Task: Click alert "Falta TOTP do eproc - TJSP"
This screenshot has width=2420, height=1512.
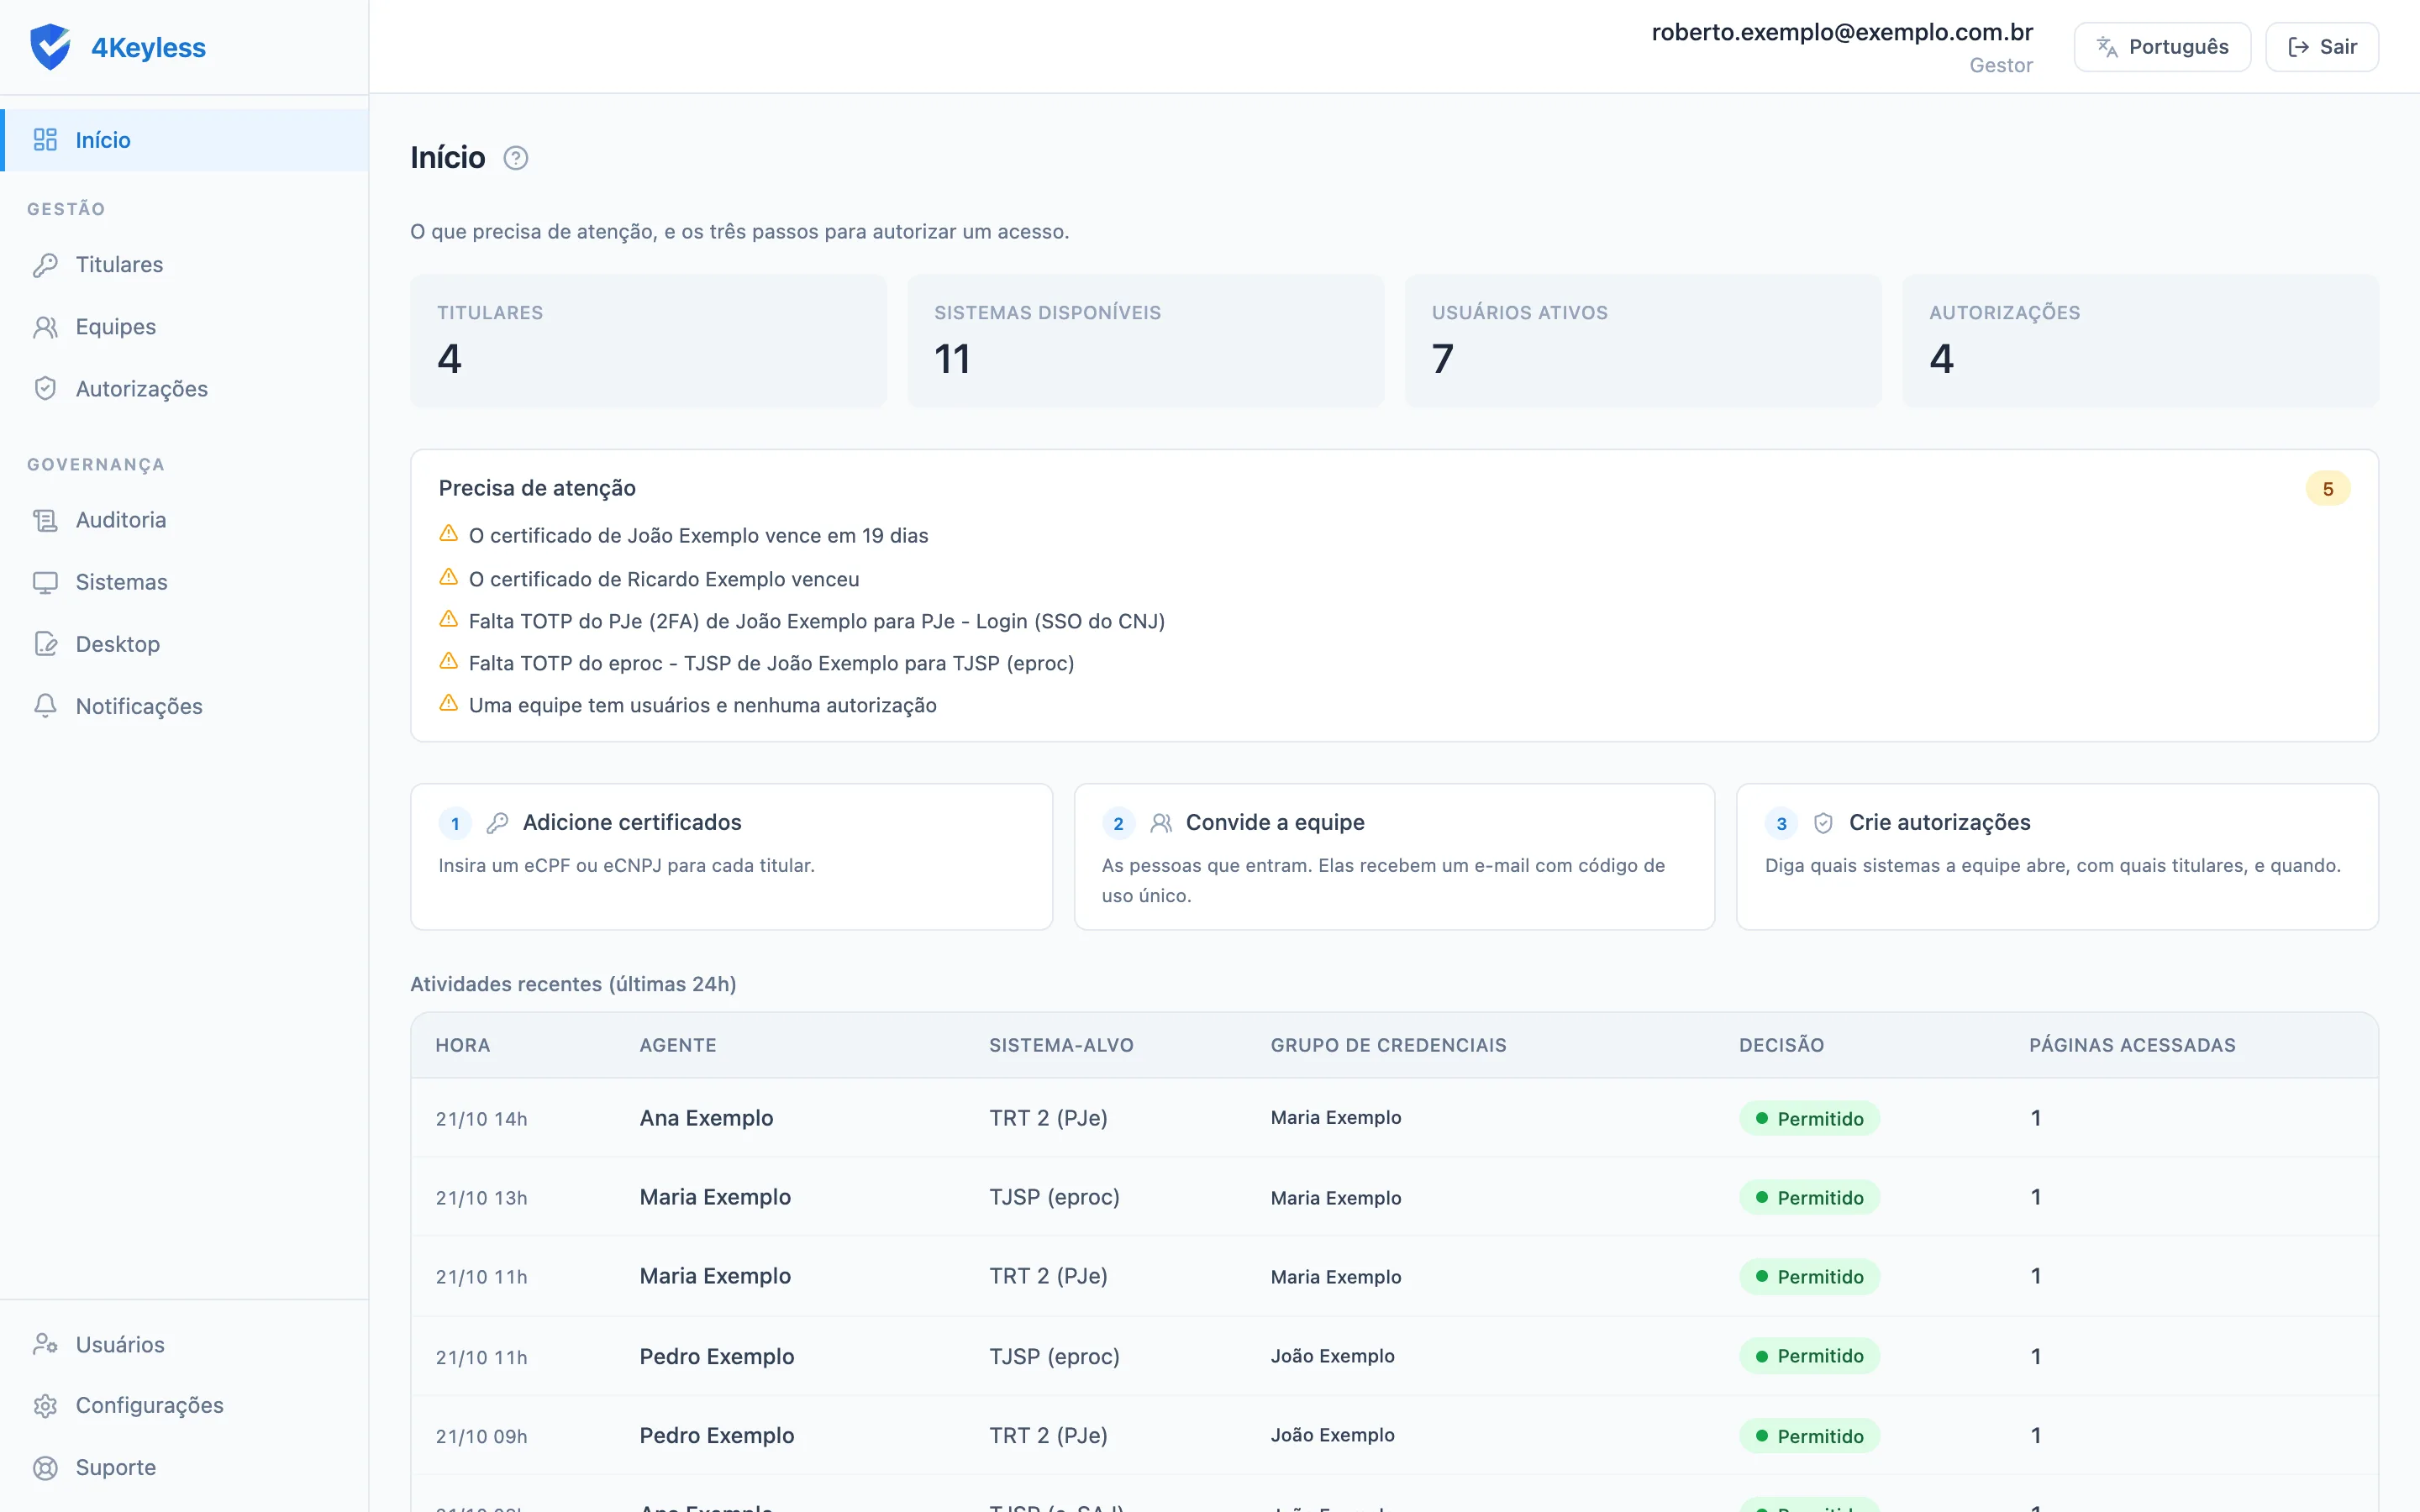Action: [x=771, y=664]
